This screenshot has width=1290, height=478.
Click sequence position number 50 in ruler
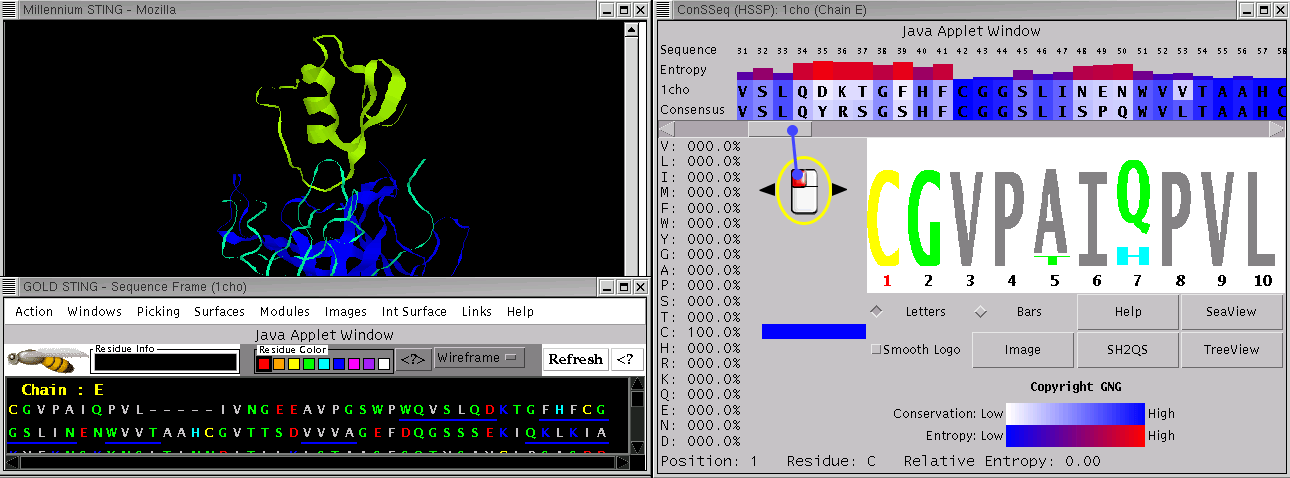1122,50
